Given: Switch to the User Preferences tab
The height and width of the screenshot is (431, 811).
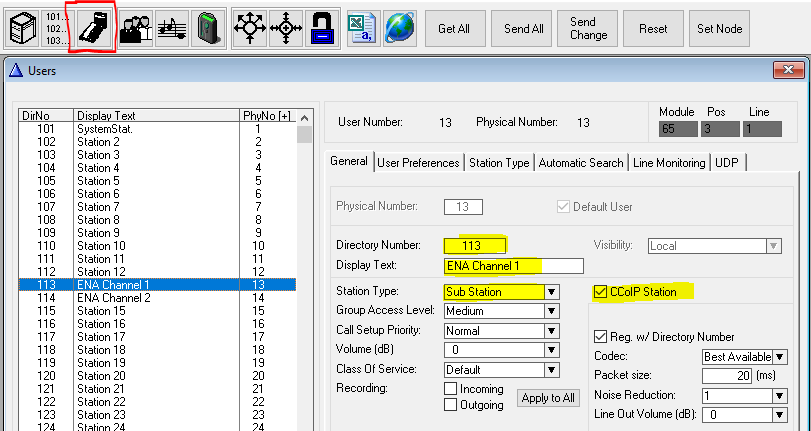Looking at the screenshot, I should coord(418,163).
